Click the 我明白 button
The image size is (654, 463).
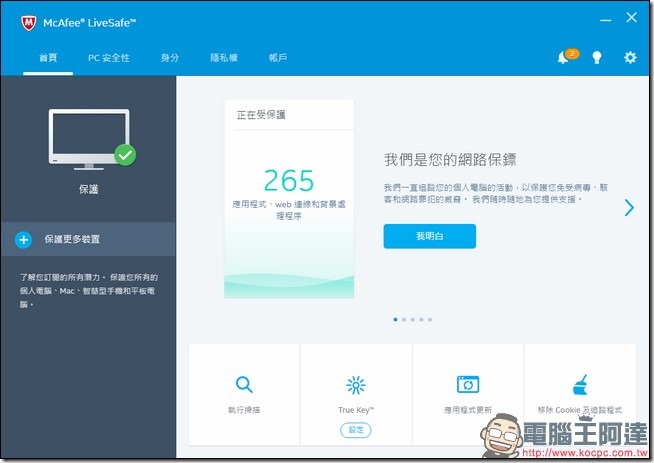pyautogui.click(x=430, y=236)
